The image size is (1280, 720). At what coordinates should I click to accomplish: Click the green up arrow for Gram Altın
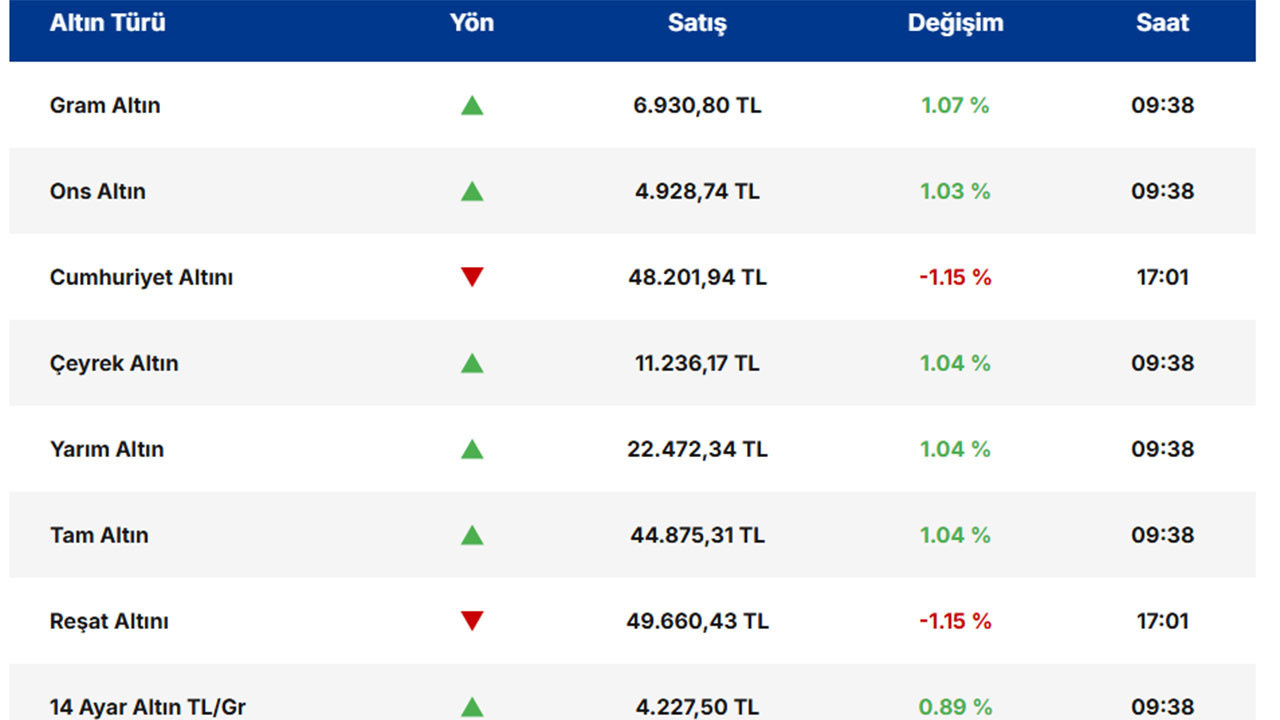[472, 105]
